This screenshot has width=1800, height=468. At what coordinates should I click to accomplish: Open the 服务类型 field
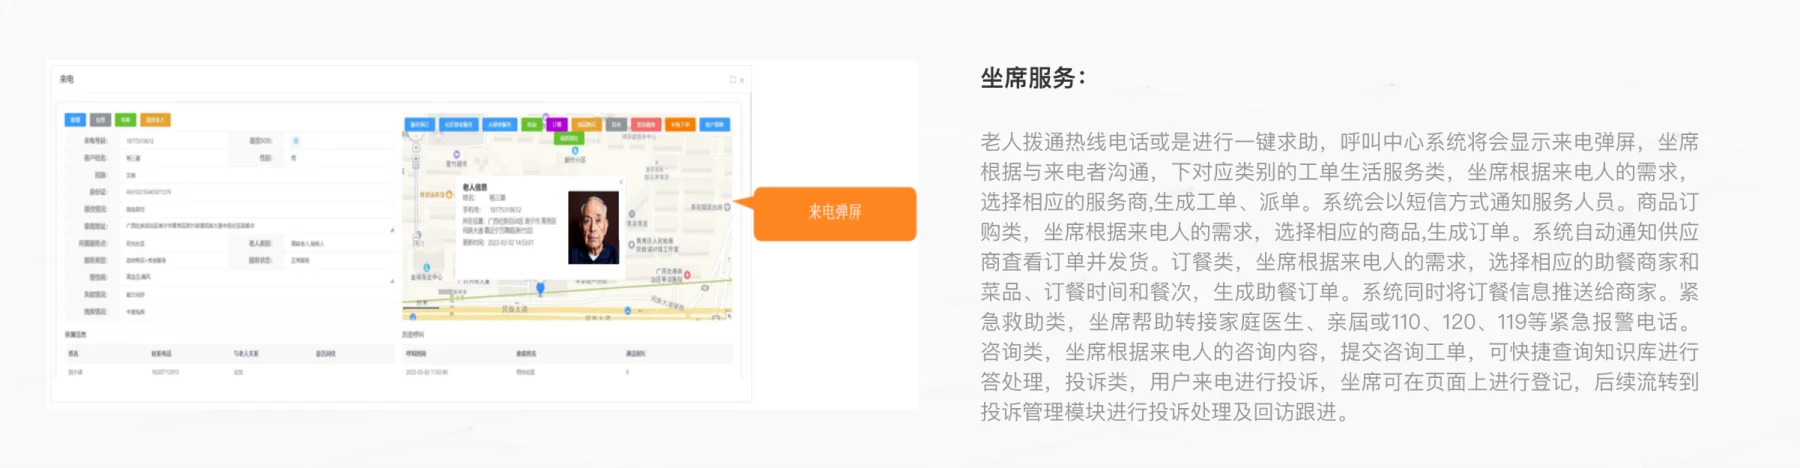tap(175, 260)
